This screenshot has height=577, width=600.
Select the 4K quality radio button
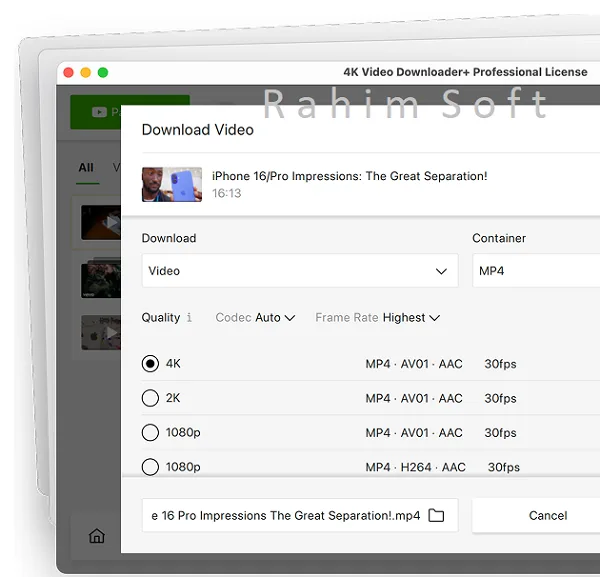150,363
